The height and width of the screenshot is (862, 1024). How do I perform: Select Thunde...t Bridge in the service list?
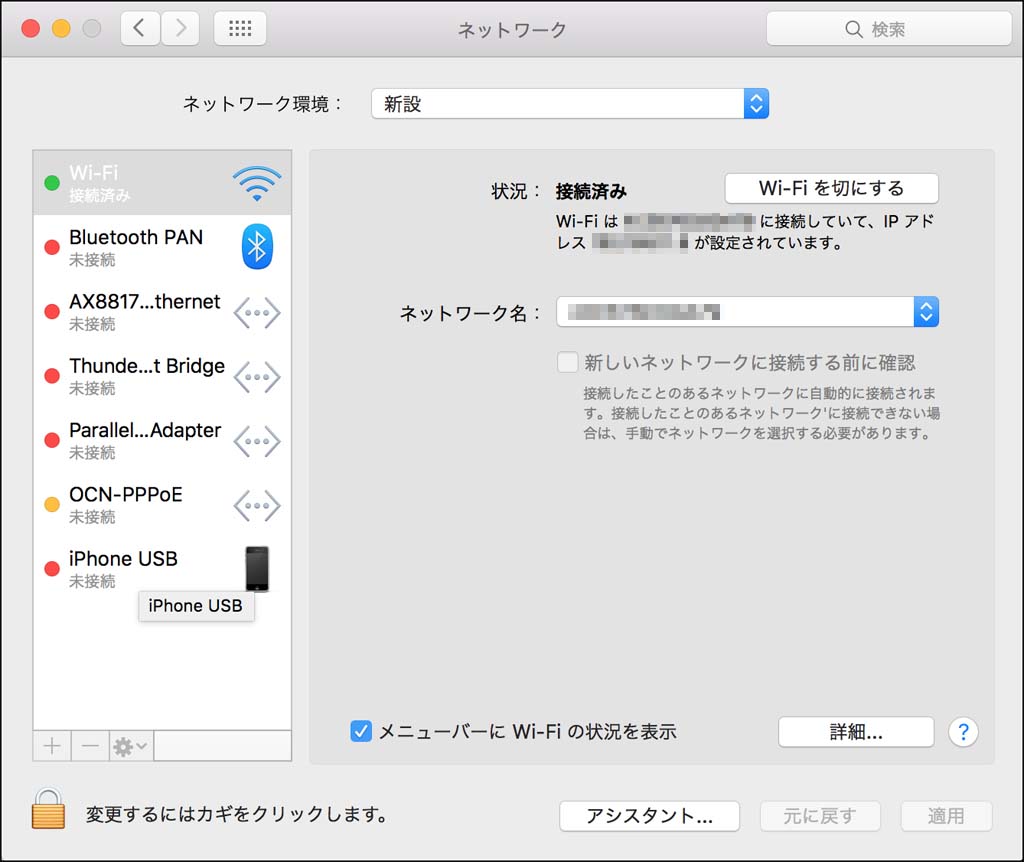162,376
